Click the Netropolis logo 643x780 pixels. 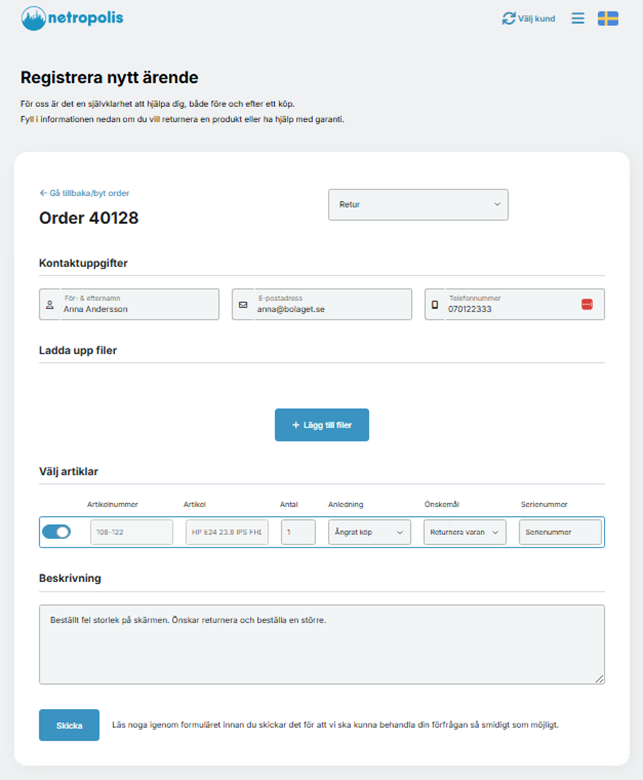[72, 18]
